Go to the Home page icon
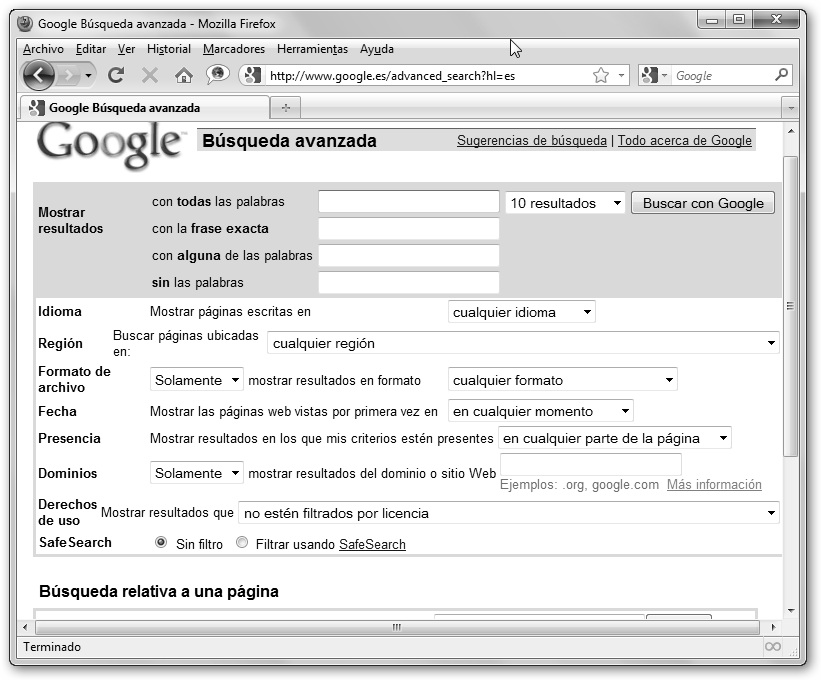This screenshot has width=821, height=680. point(183,75)
